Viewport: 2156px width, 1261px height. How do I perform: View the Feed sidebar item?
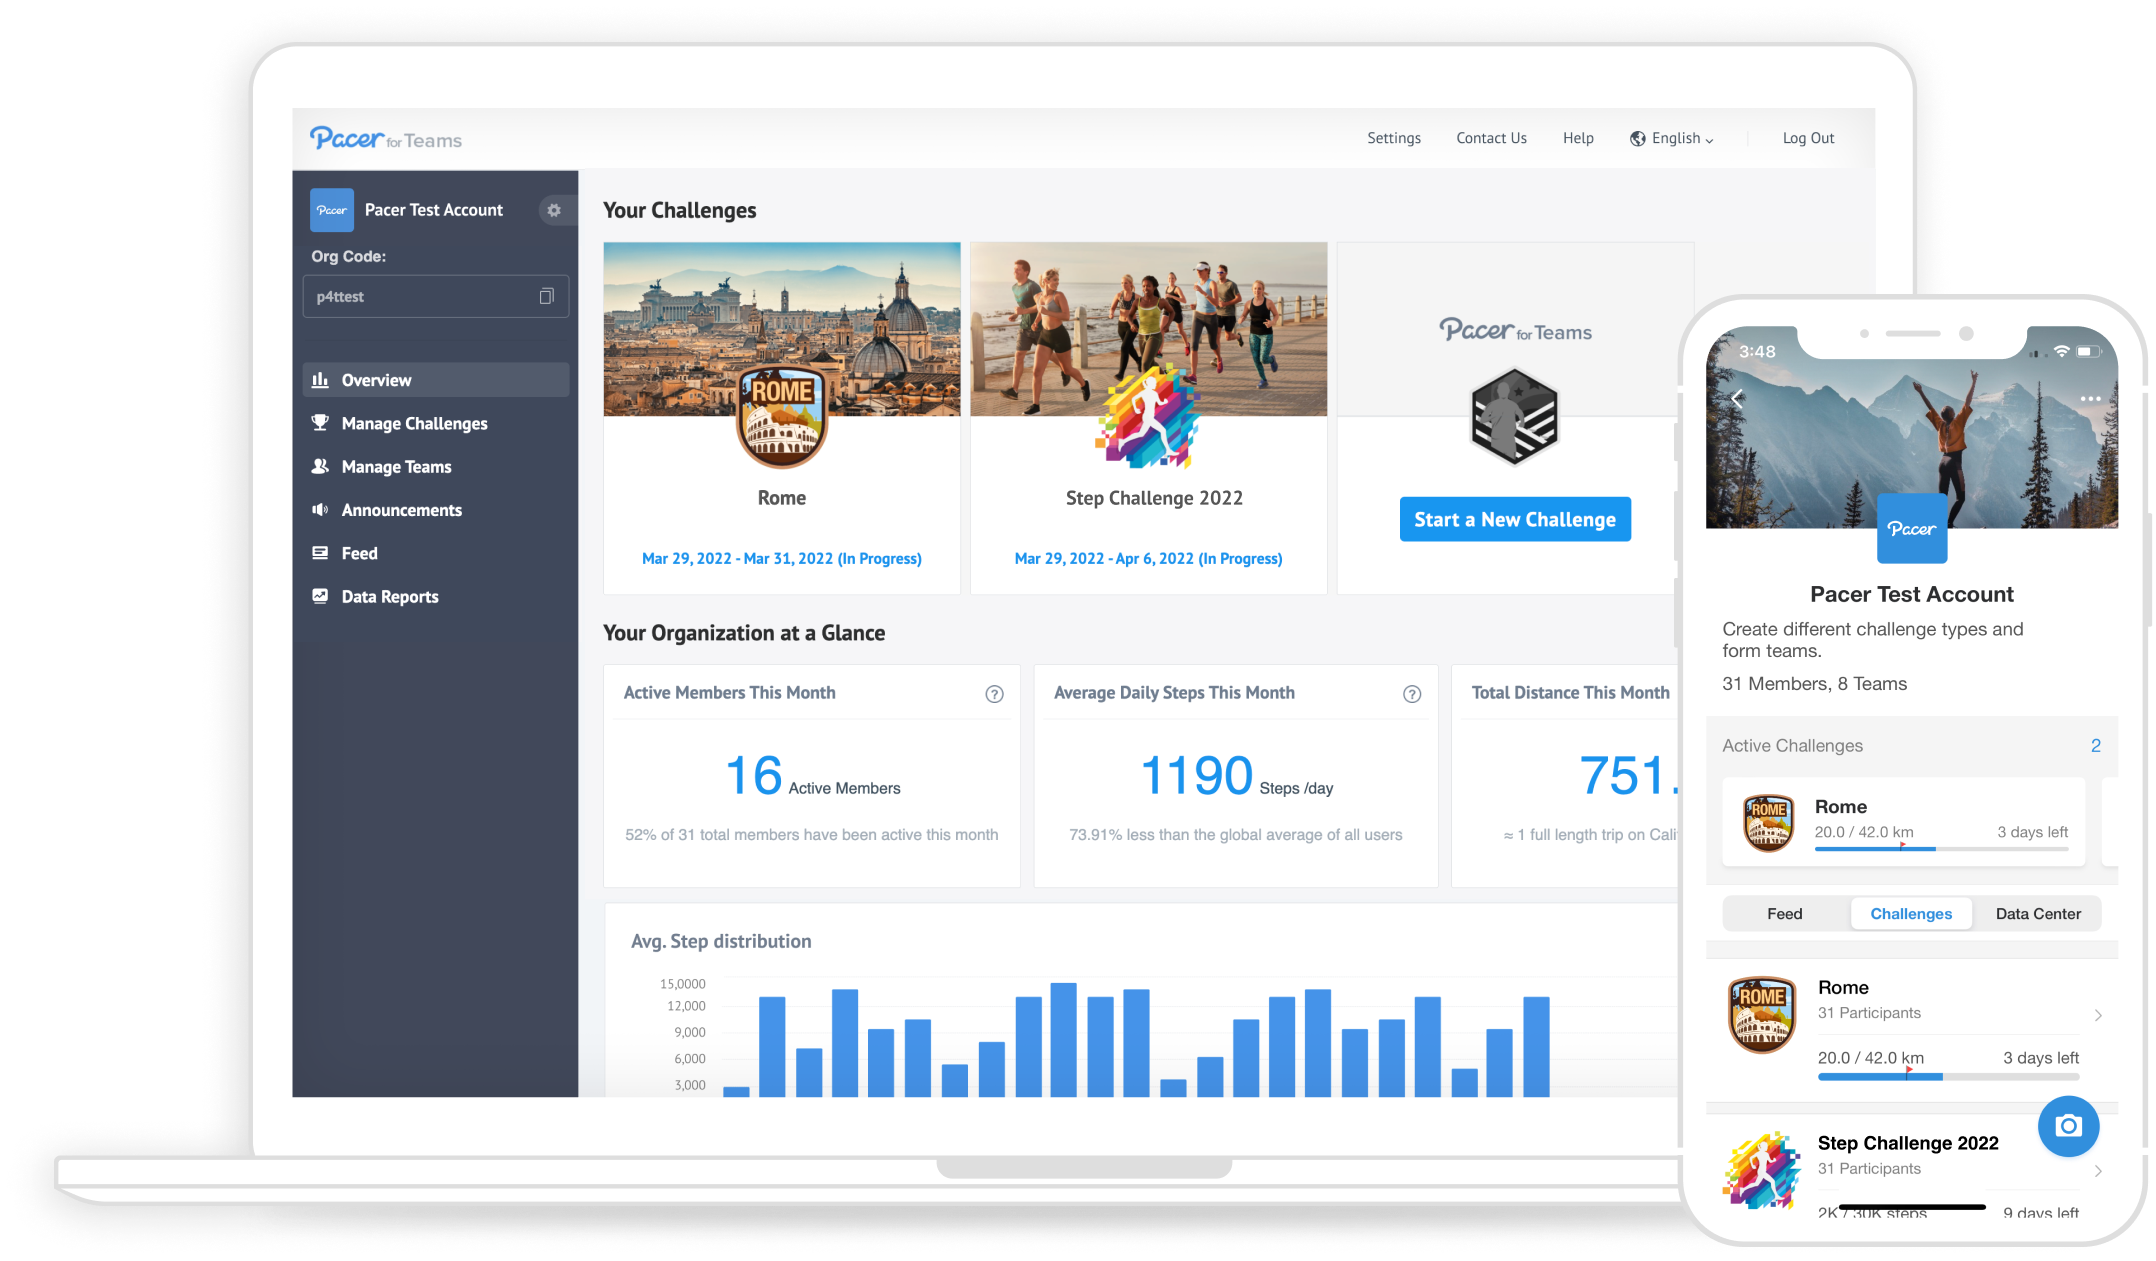point(359,553)
